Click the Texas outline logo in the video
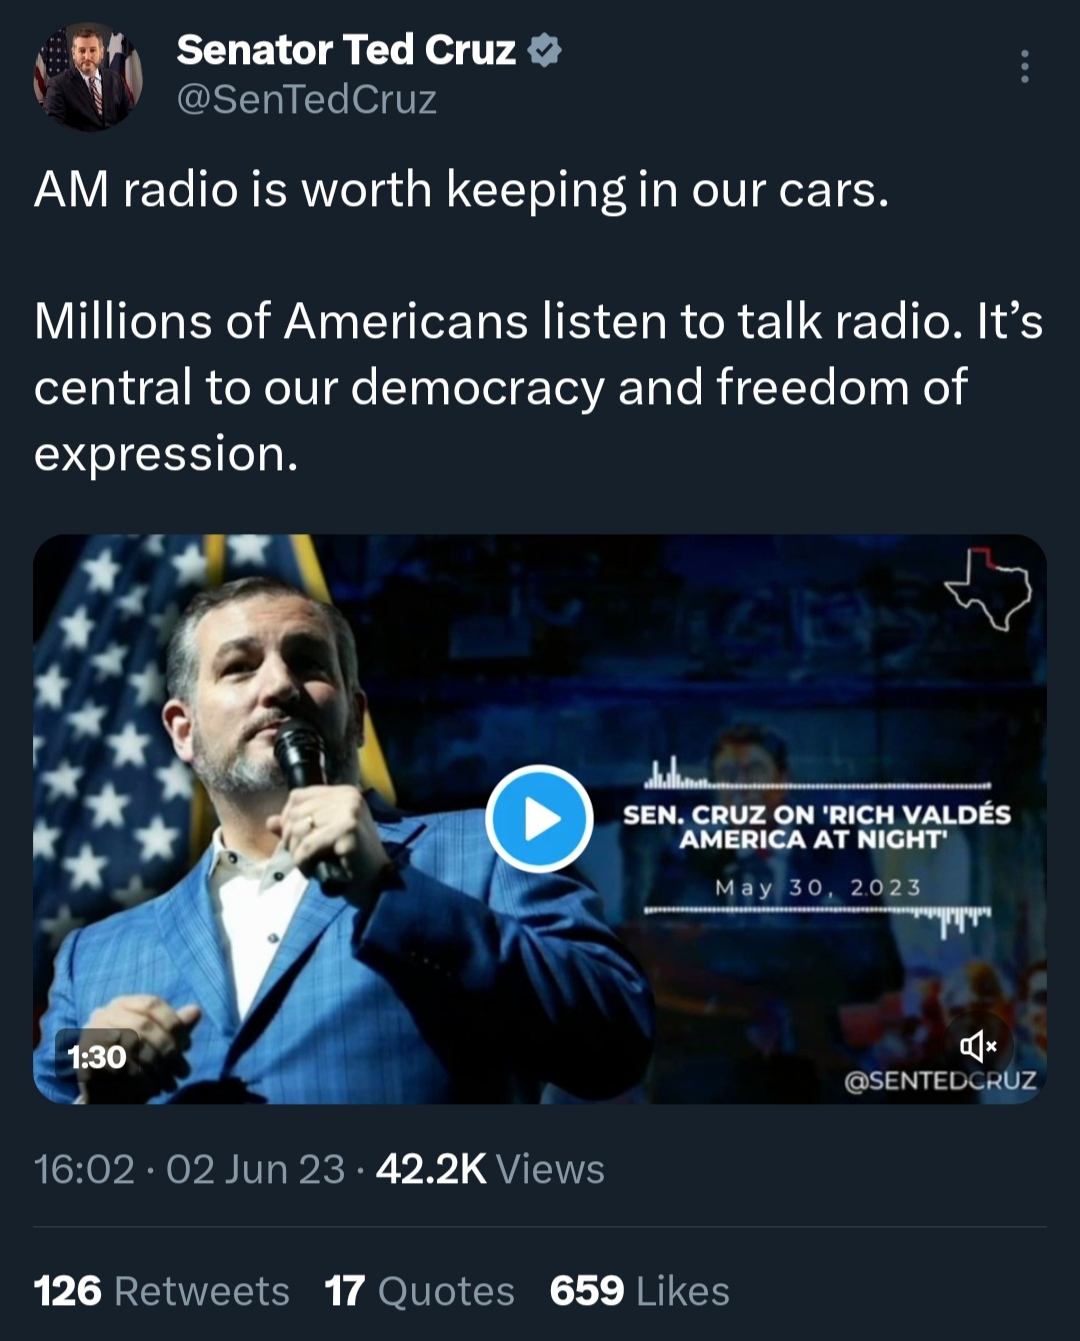This screenshot has width=1080, height=1341. coord(988,589)
